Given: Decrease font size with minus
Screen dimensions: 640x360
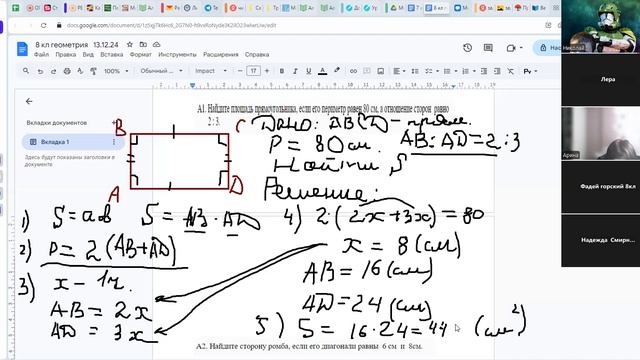Looking at the screenshot, I should (x=240, y=71).
